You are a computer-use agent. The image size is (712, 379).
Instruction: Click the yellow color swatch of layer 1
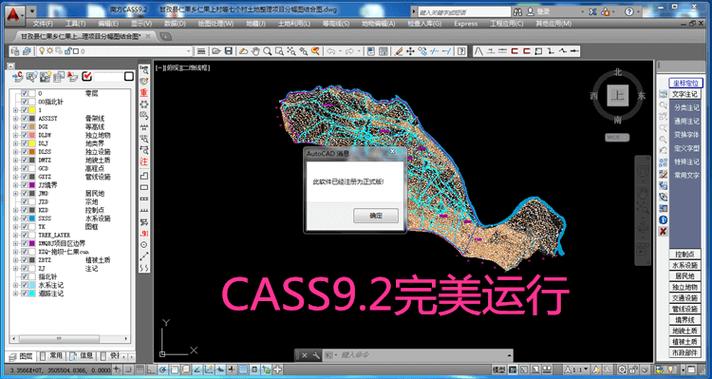[32, 110]
